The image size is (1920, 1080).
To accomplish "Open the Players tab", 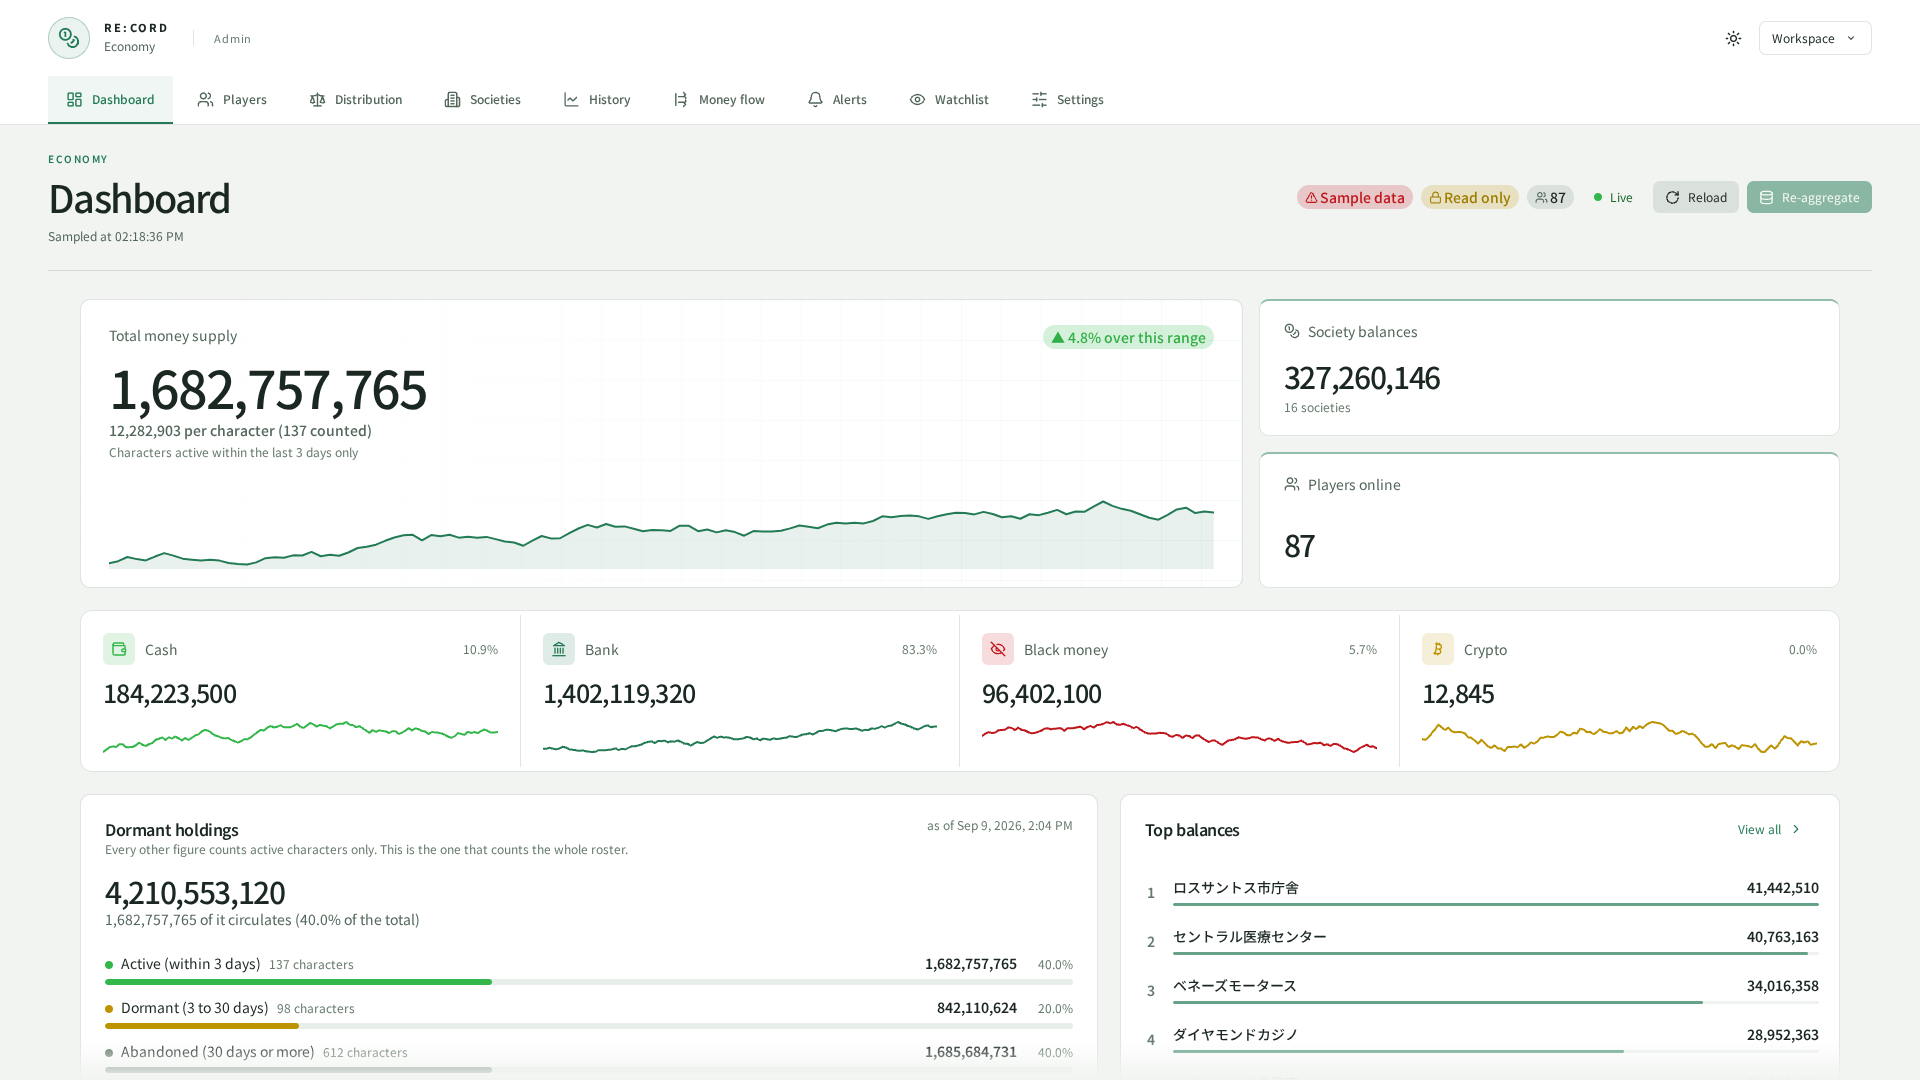I will coord(232,99).
